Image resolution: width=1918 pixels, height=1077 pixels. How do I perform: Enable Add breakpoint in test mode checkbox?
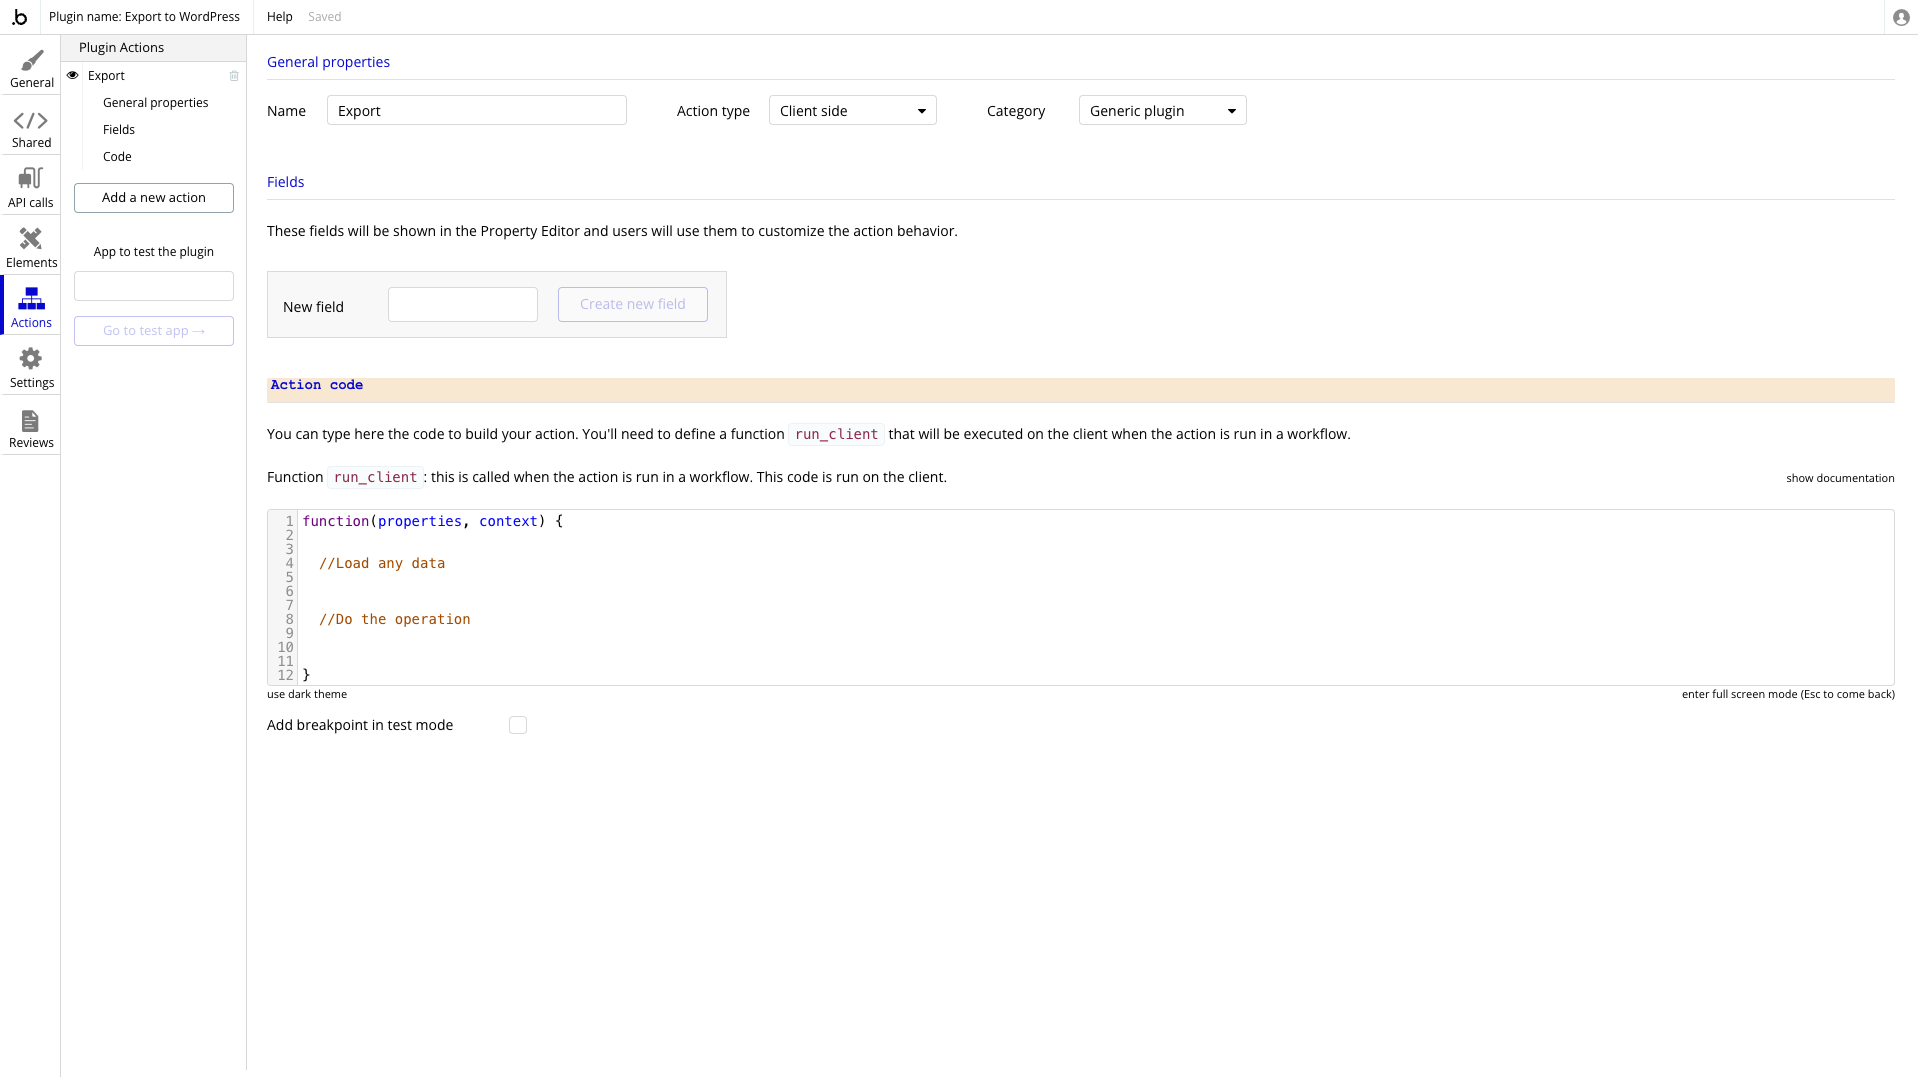pos(517,725)
